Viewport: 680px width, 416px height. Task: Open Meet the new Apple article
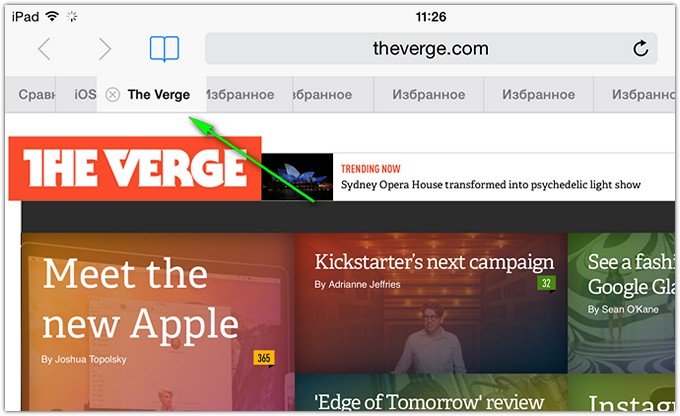[x=141, y=299]
